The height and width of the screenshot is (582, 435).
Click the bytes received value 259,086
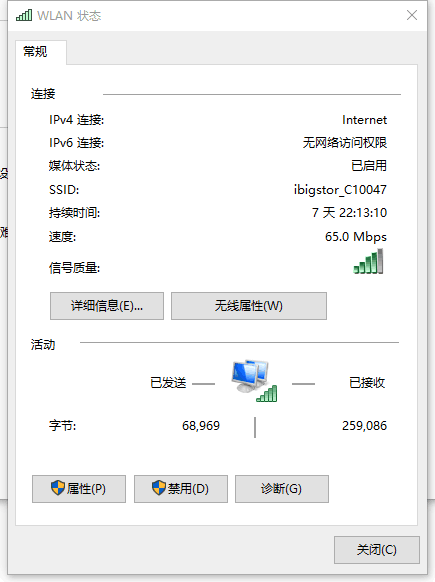pyautogui.click(x=364, y=426)
